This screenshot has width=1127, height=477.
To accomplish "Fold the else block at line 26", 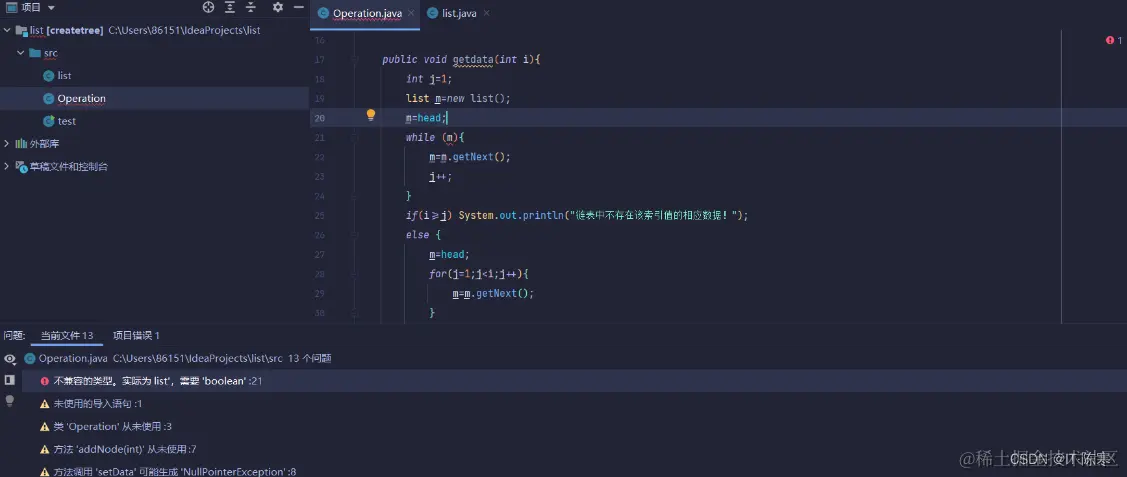I will 355,235.
